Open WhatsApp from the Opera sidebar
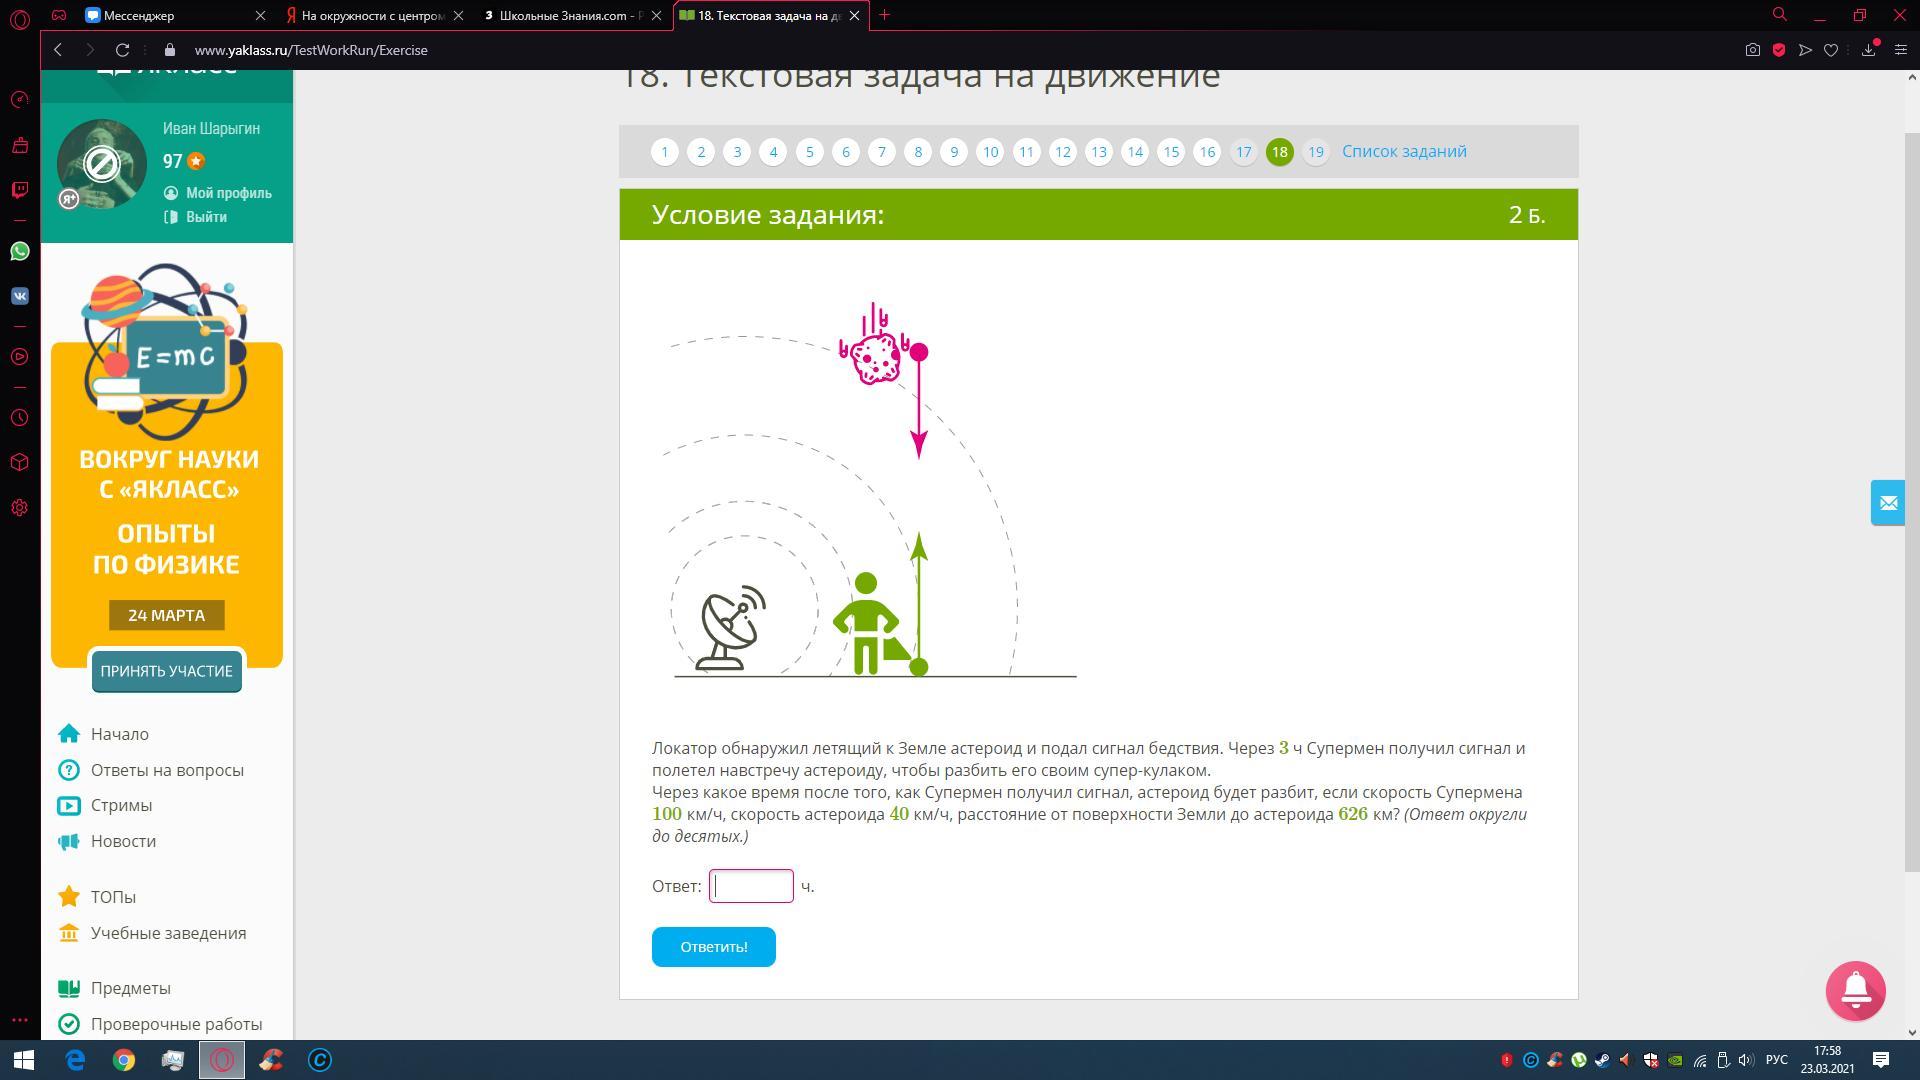 point(20,251)
